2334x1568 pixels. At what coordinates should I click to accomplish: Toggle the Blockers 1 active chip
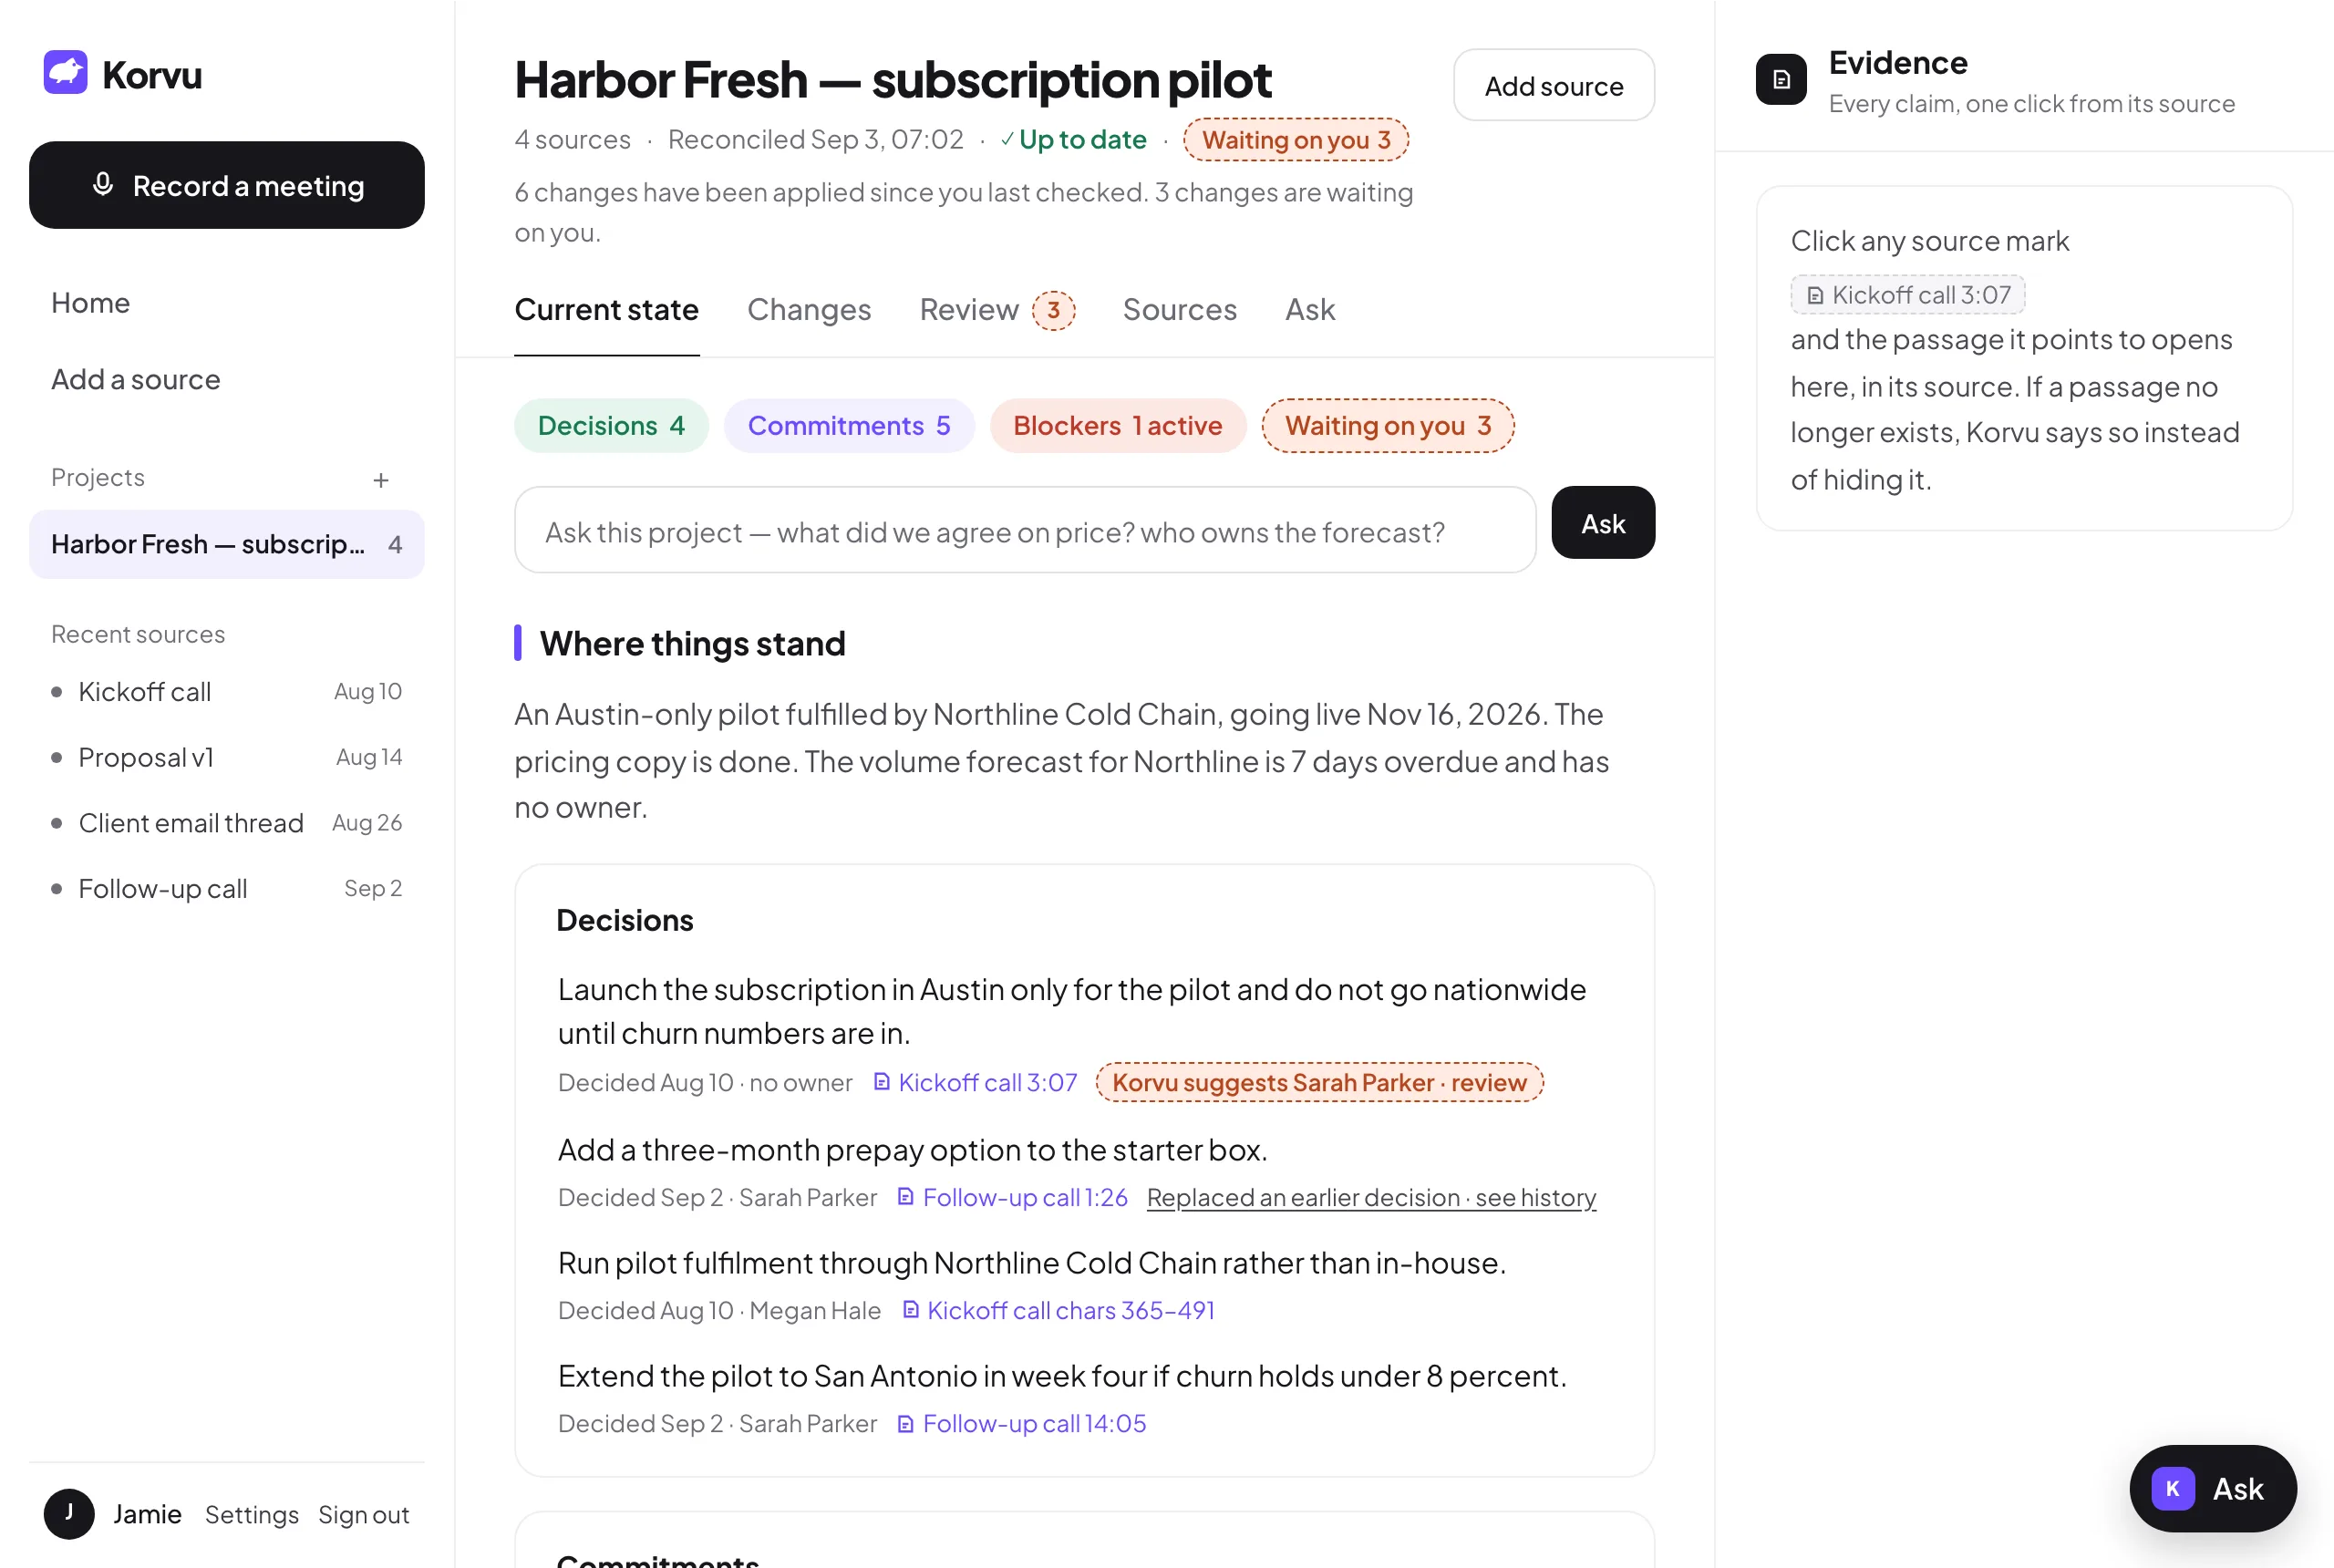(1117, 426)
